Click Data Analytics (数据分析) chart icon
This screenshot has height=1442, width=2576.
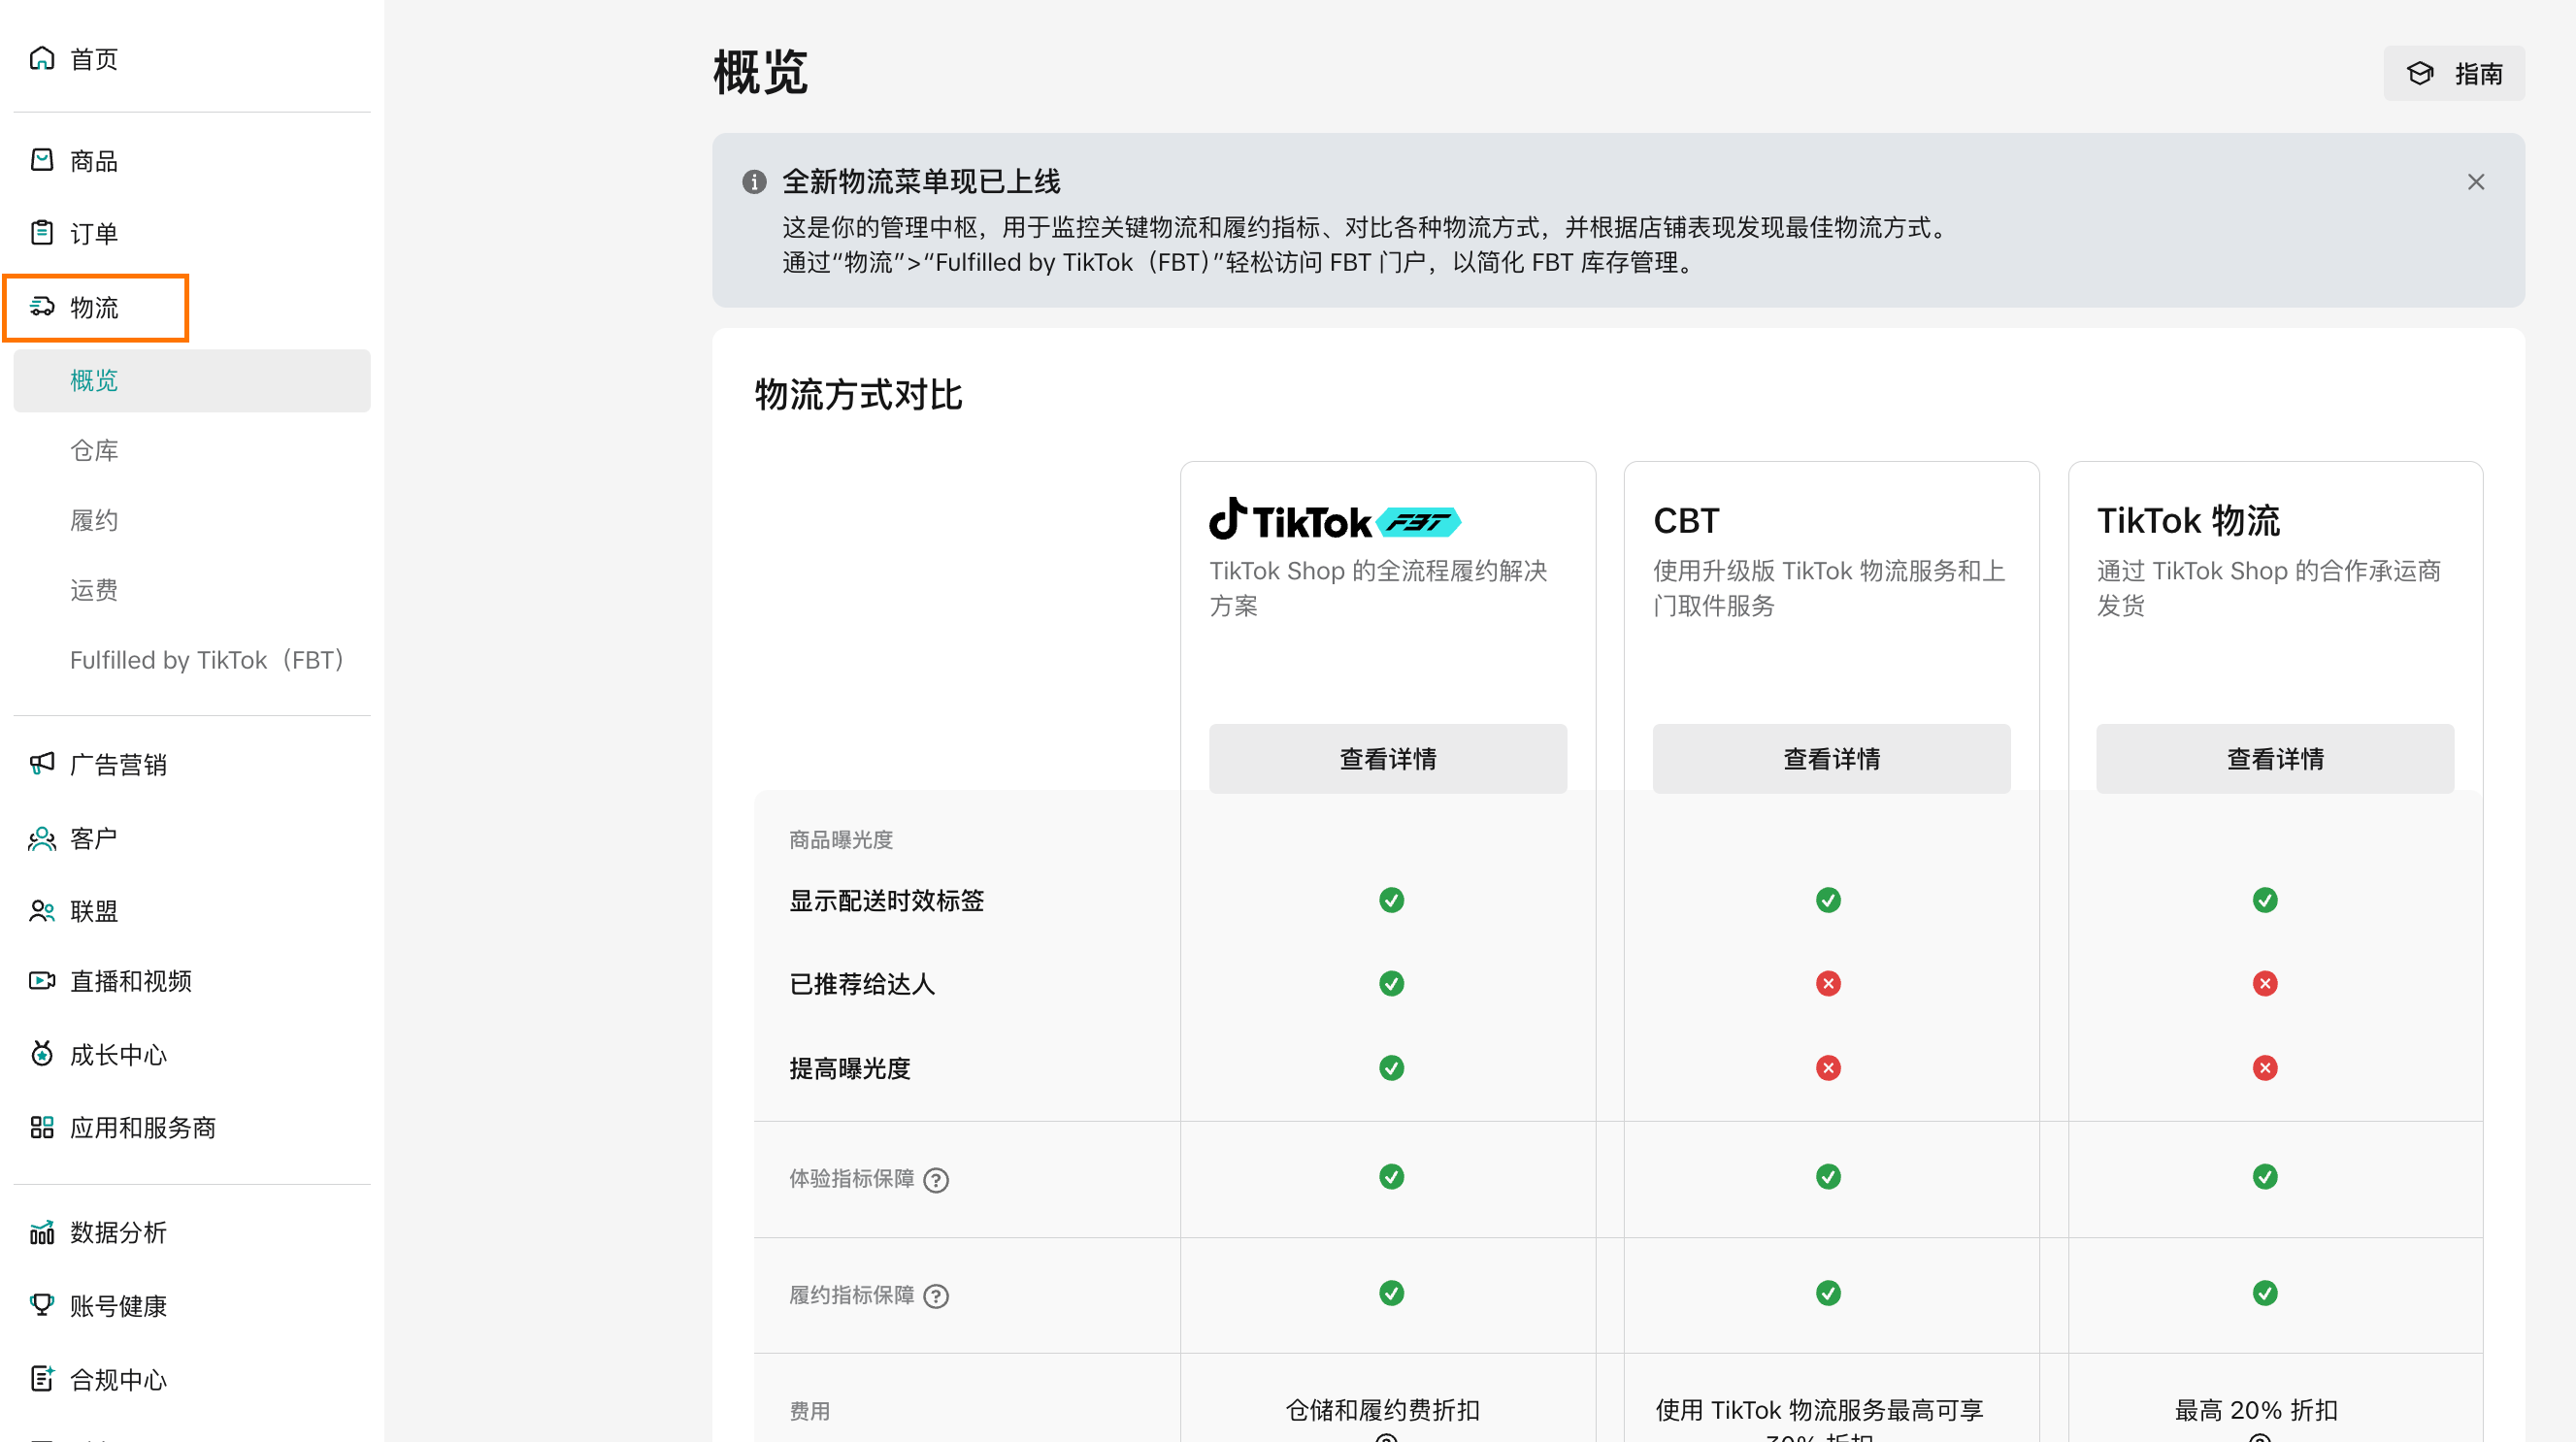point(42,1232)
